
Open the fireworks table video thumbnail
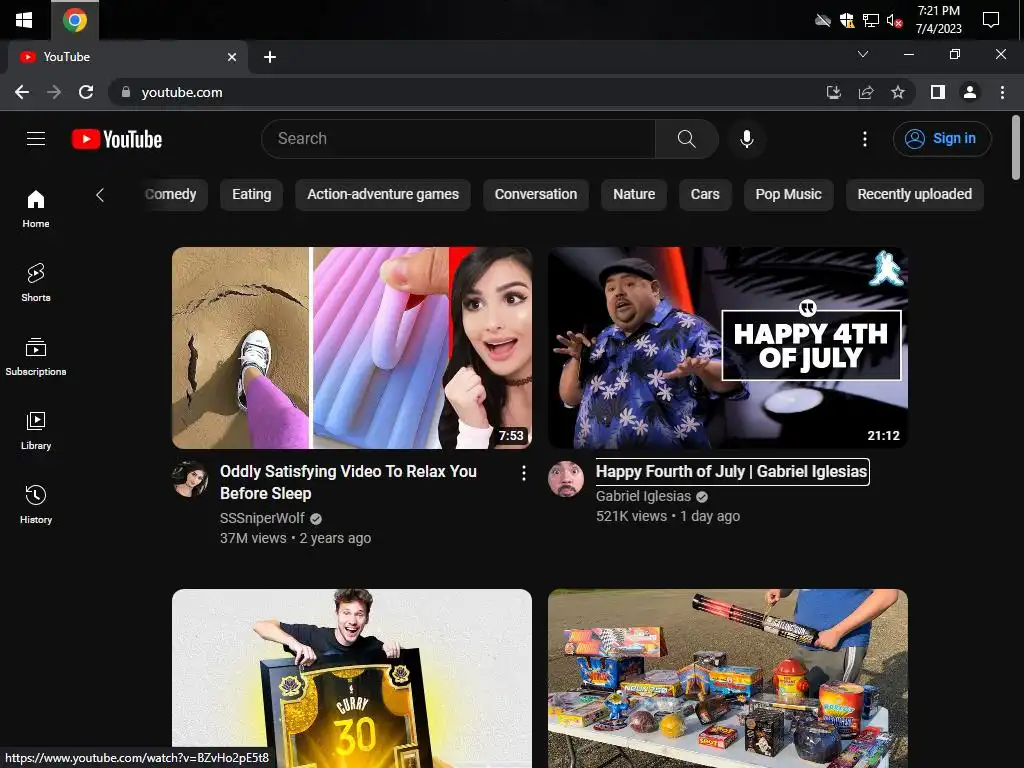(x=728, y=678)
